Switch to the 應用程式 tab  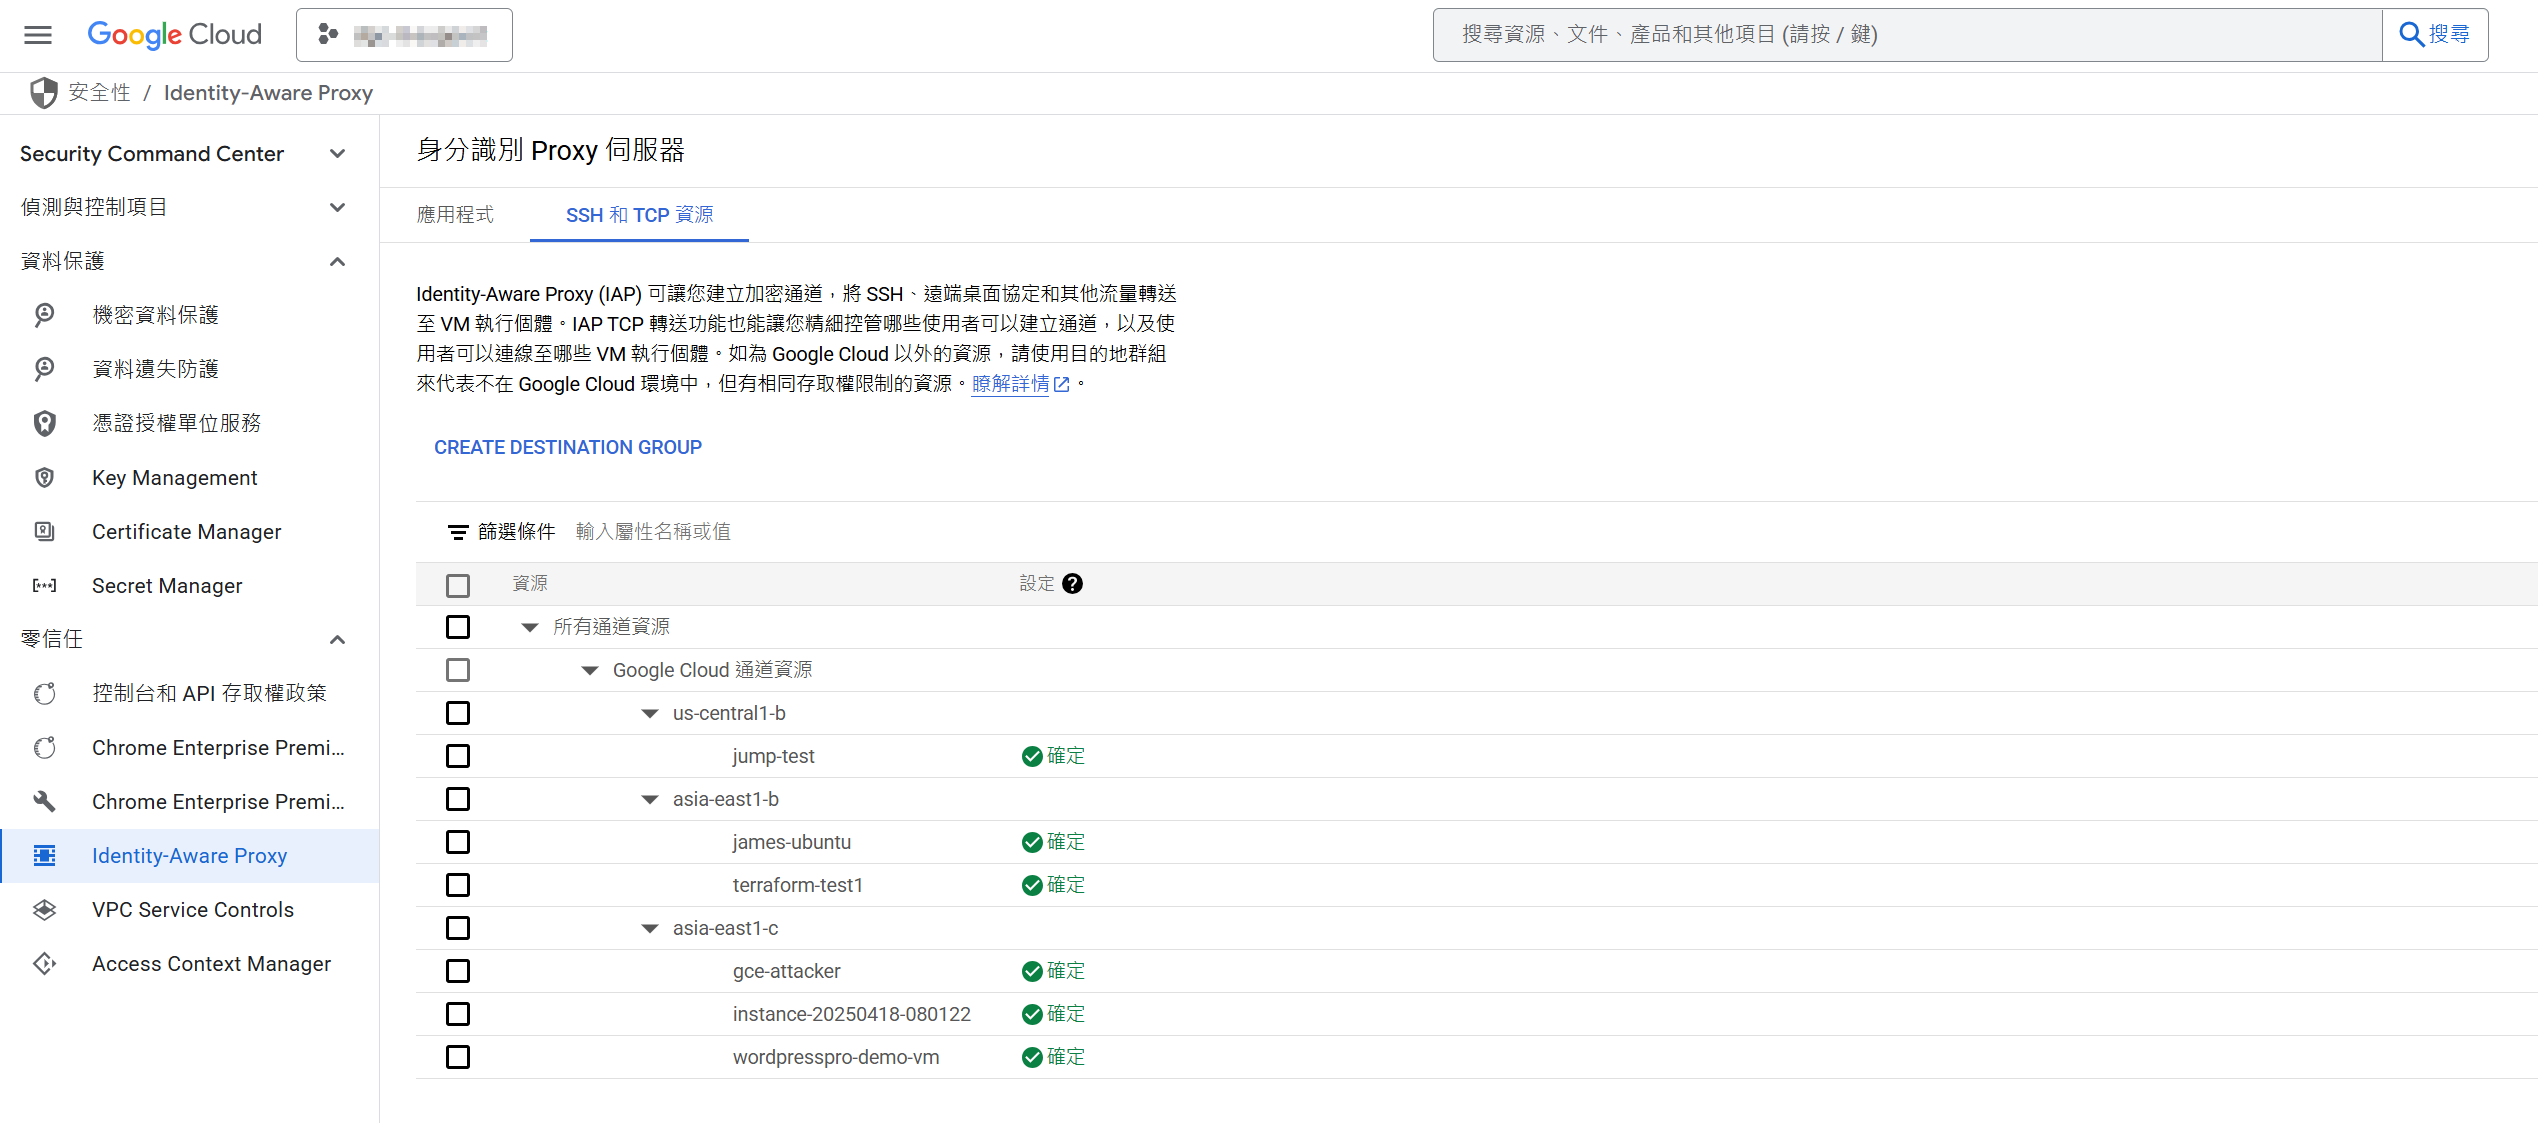click(x=455, y=215)
